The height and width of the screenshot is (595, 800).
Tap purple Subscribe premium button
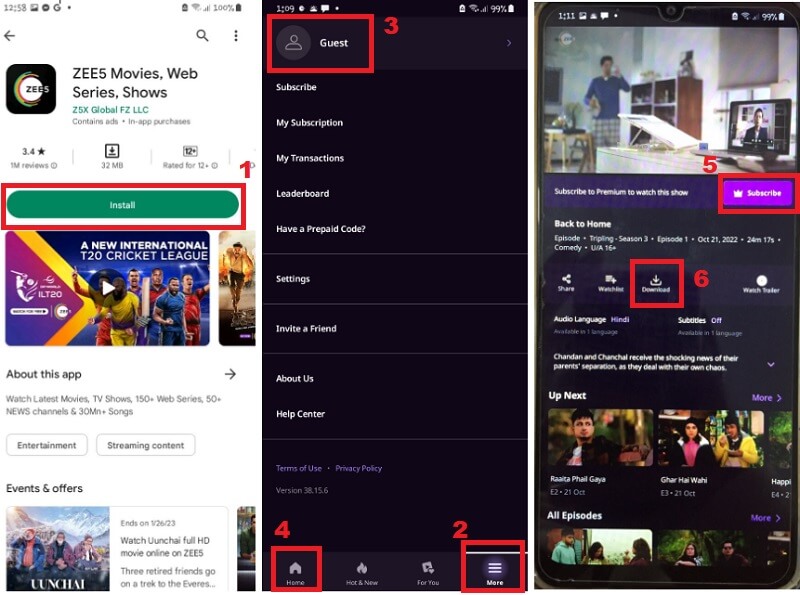757,193
